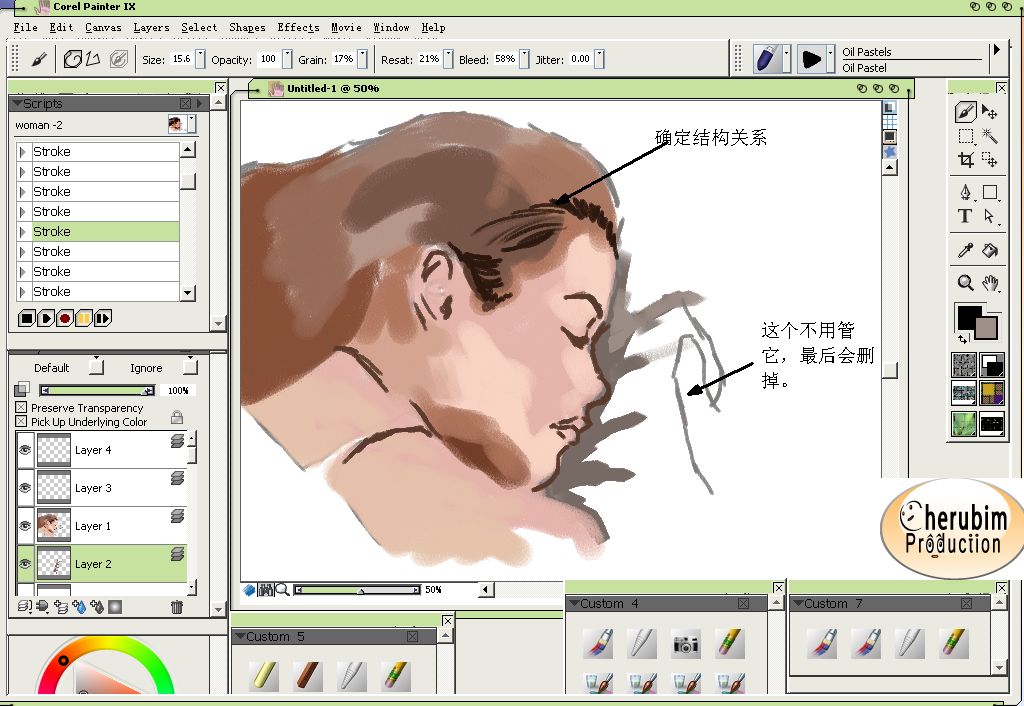Select the Brush tool in toolbox
This screenshot has width=1024, height=706.
coord(965,112)
